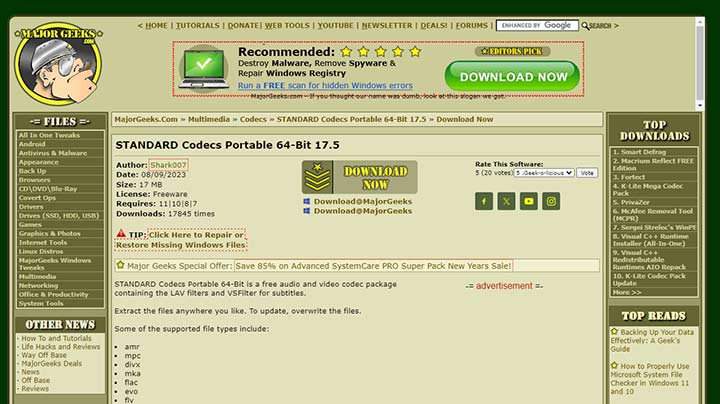Click the search magnifier icon
The height and width of the screenshot is (404, 720).
coord(585,26)
